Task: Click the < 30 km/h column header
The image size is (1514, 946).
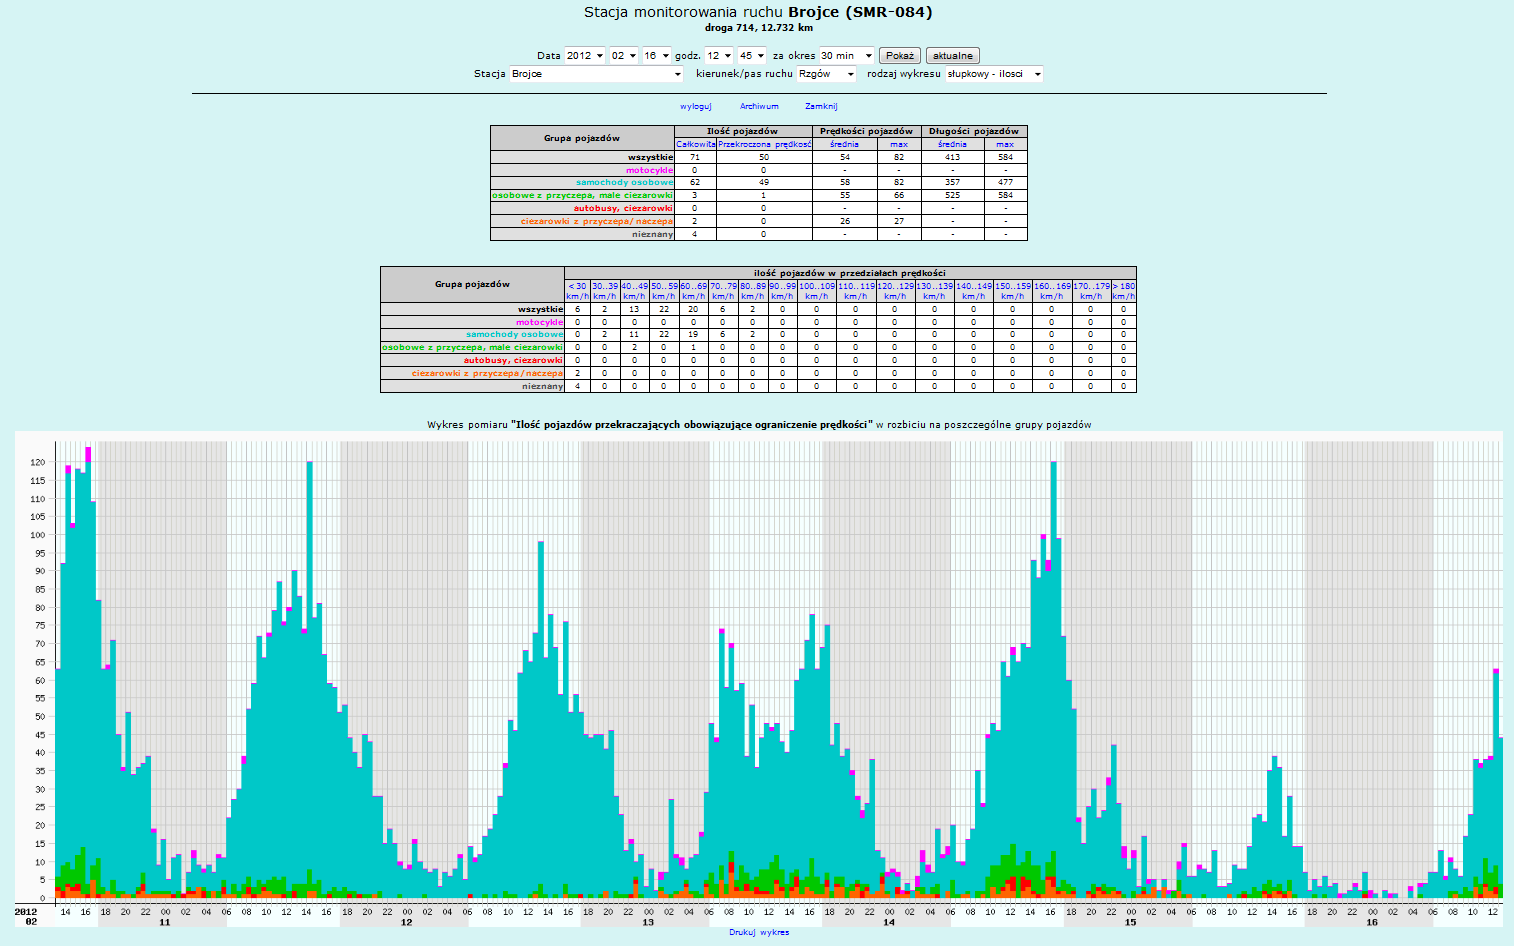Action: (578, 291)
